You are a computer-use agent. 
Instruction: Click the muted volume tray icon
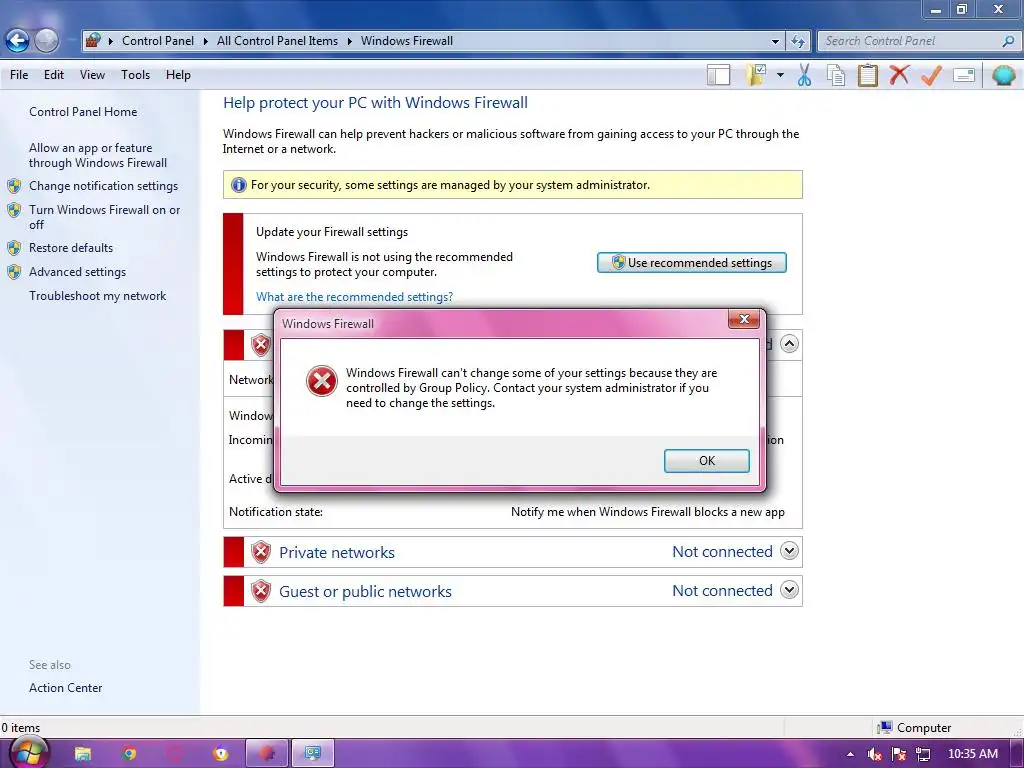coord(874,754)
